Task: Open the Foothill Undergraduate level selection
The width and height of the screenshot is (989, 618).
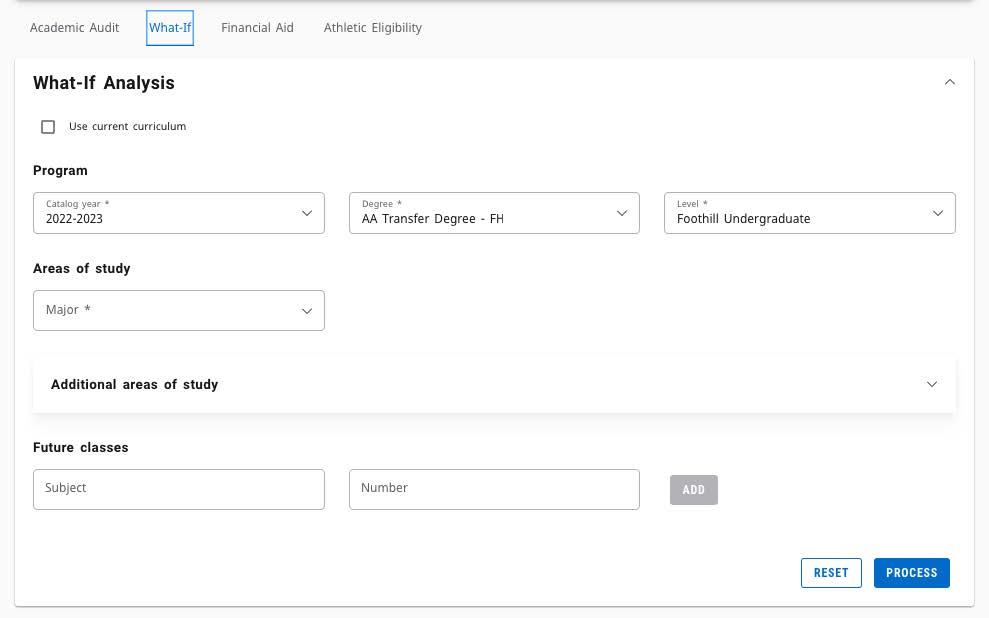Action: pos(743,219)
